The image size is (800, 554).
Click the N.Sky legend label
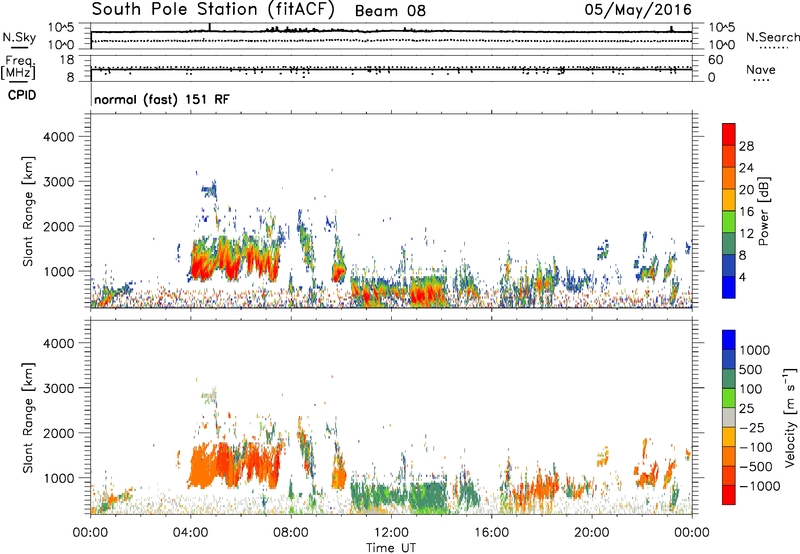click(x=19, y=37)
